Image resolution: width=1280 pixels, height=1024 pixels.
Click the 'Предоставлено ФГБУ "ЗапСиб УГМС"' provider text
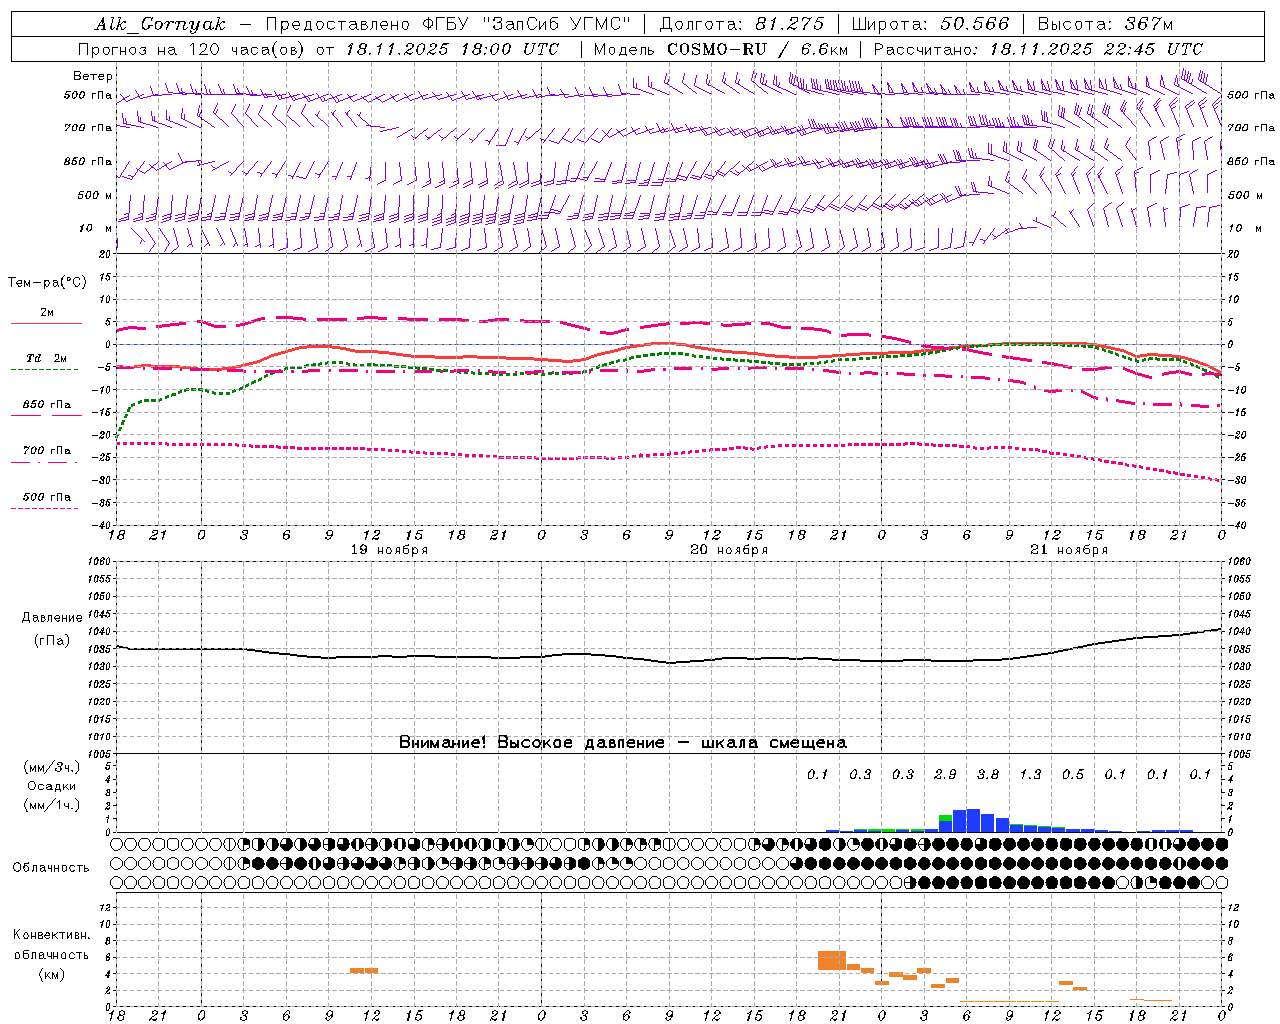pyautogui.click(x=448, y=24)
